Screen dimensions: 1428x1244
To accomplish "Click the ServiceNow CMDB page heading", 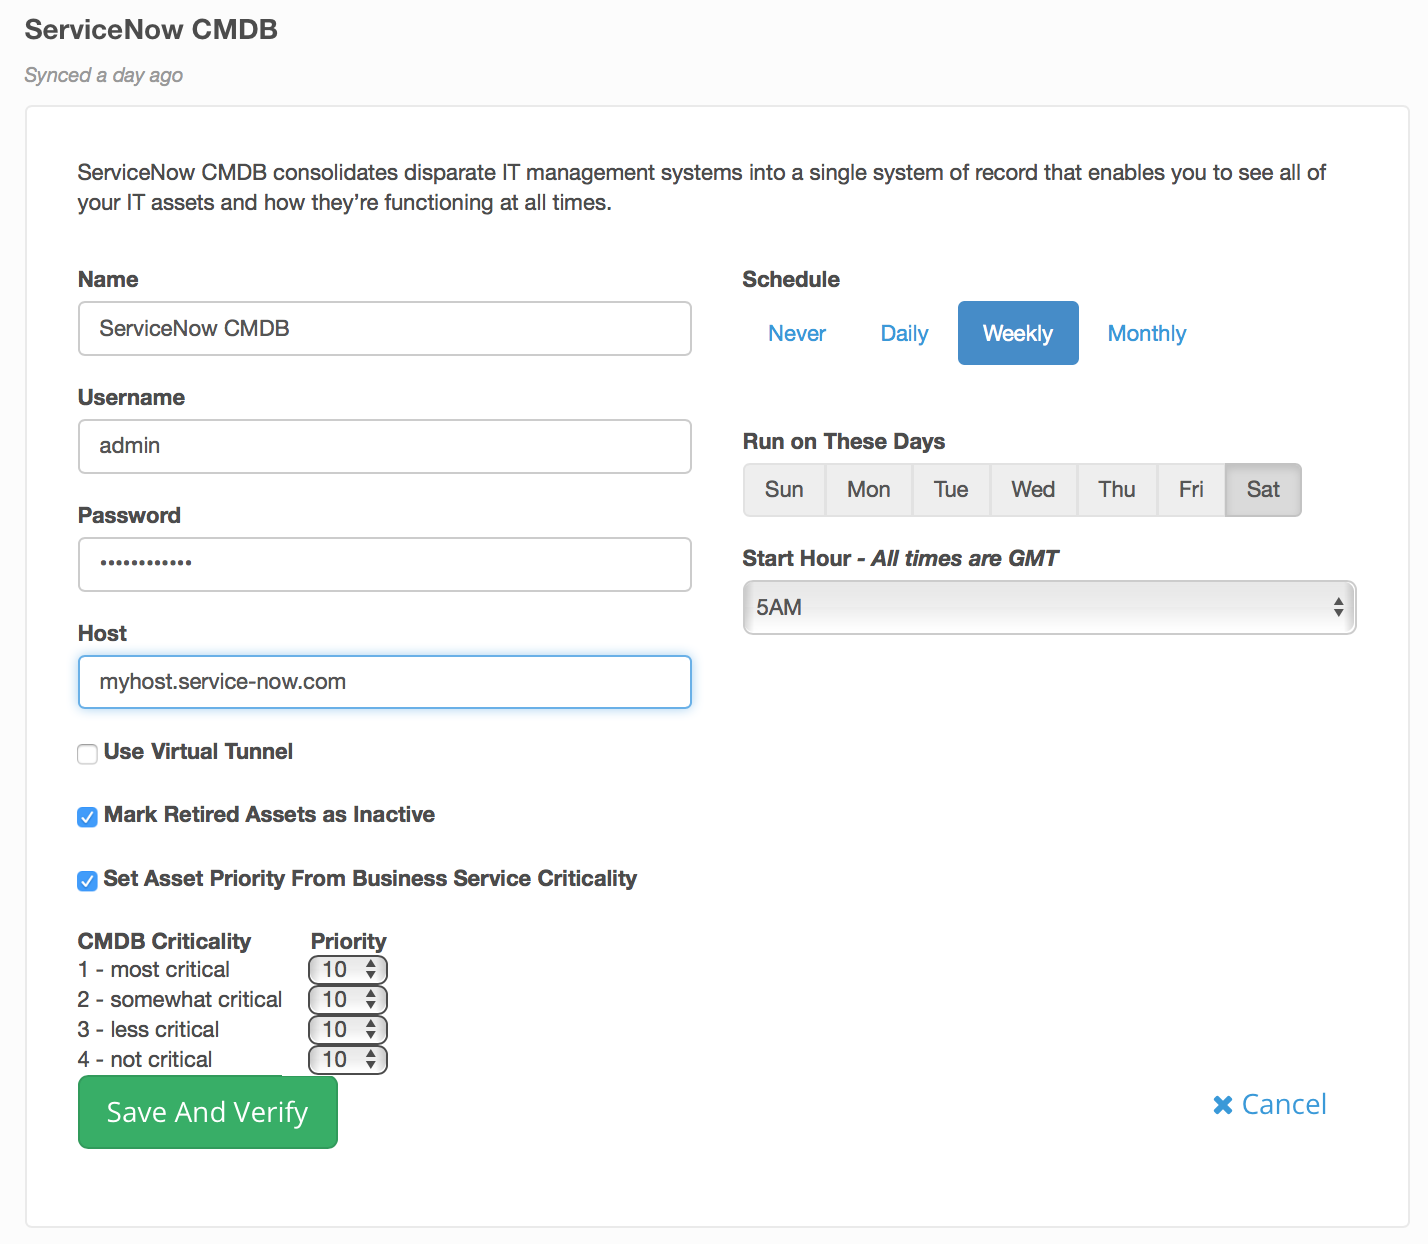I will (151, 30).
